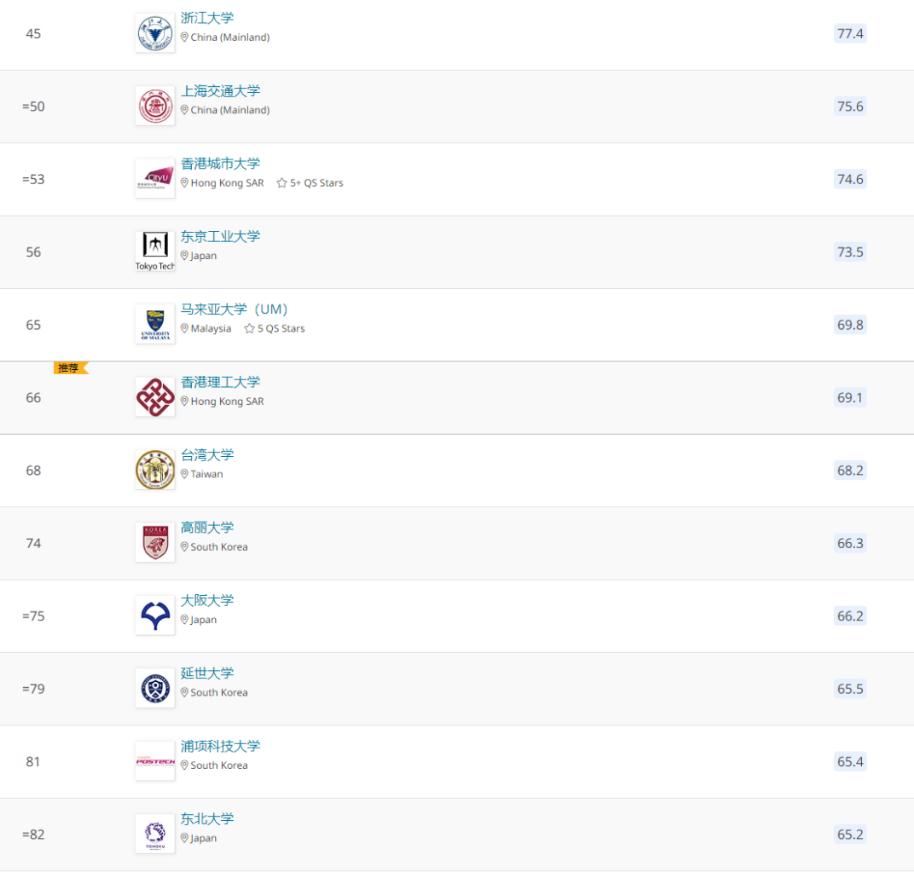Click the Yonsei University logo
The height and width of the screenshot is (873, 914).
[x=155, y=689]
